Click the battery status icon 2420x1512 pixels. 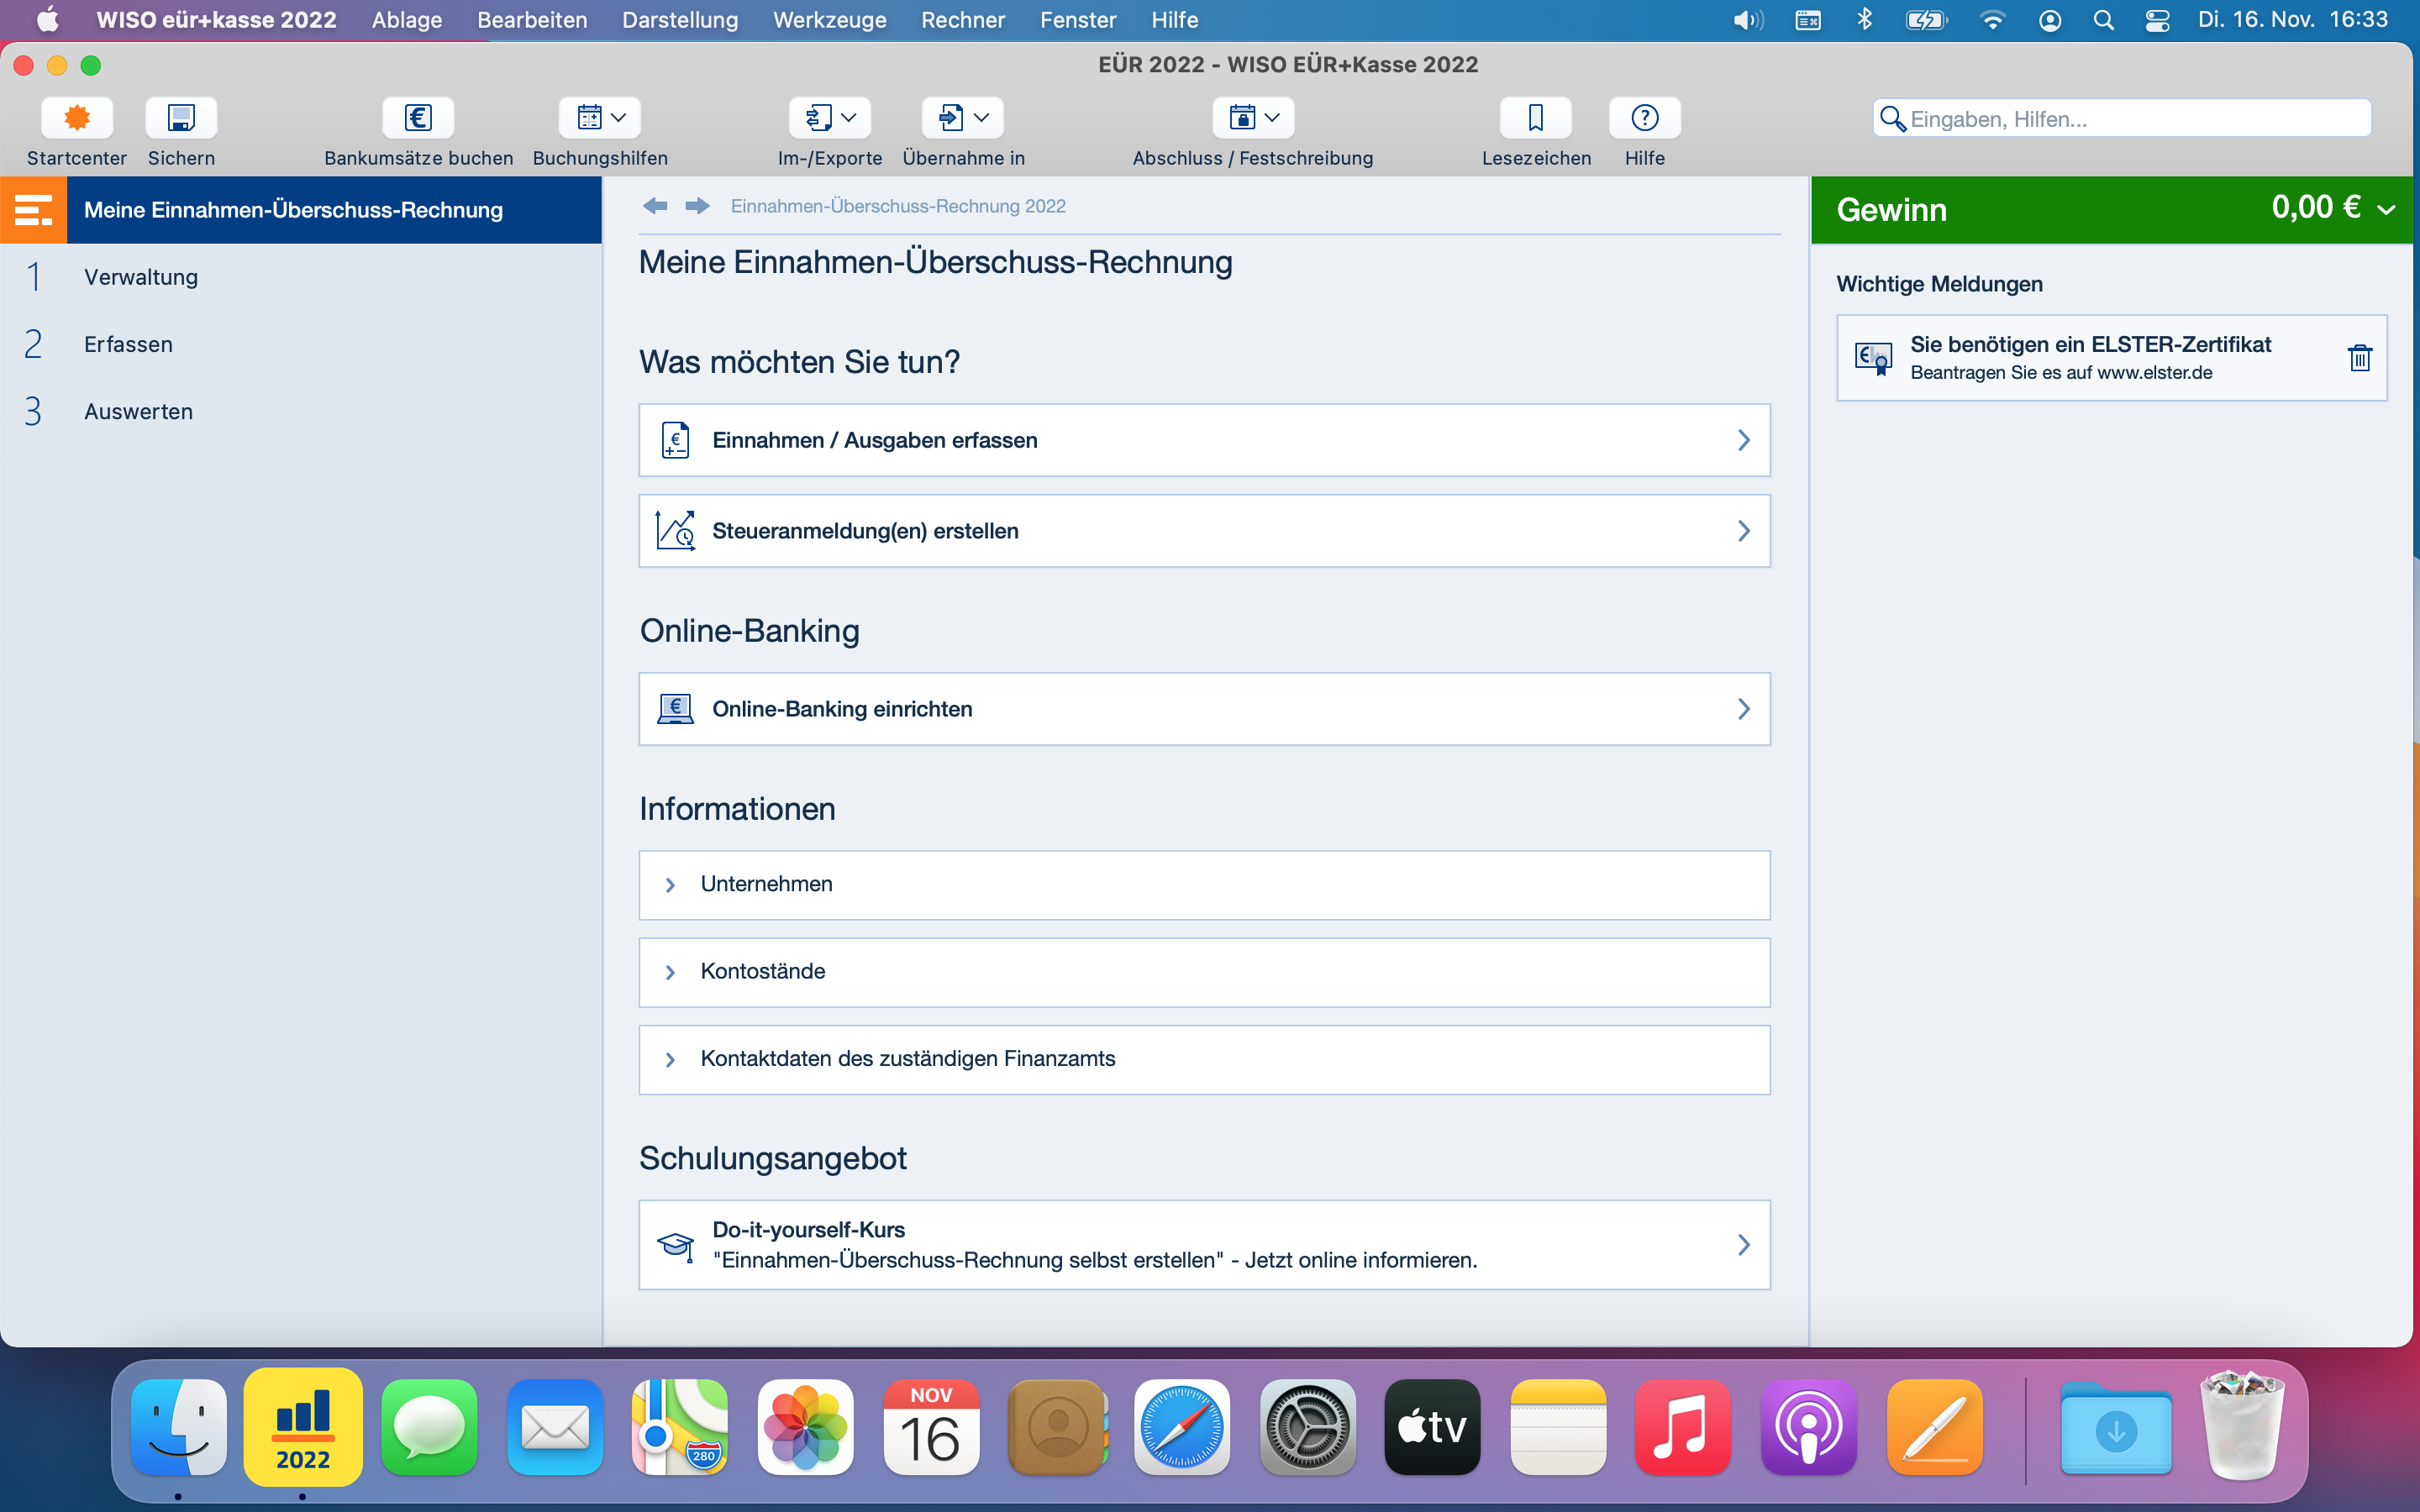[x=1926, y=20]
